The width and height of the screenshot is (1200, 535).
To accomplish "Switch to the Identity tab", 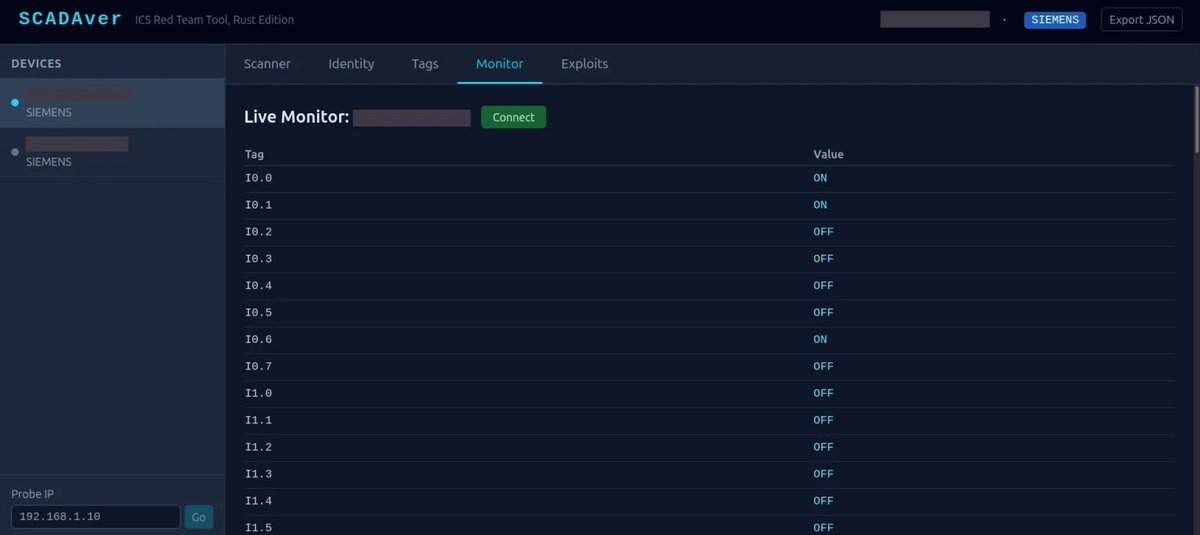I will (x=351, y=64).
